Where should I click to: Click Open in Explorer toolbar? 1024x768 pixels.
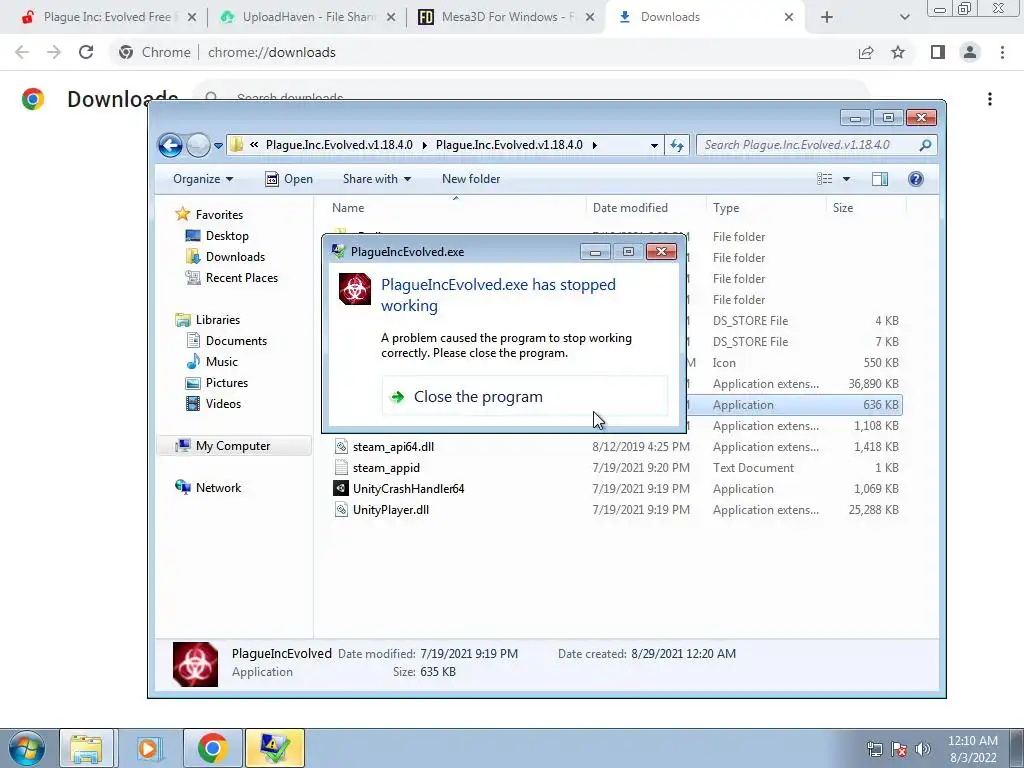[x=289, y=179]
